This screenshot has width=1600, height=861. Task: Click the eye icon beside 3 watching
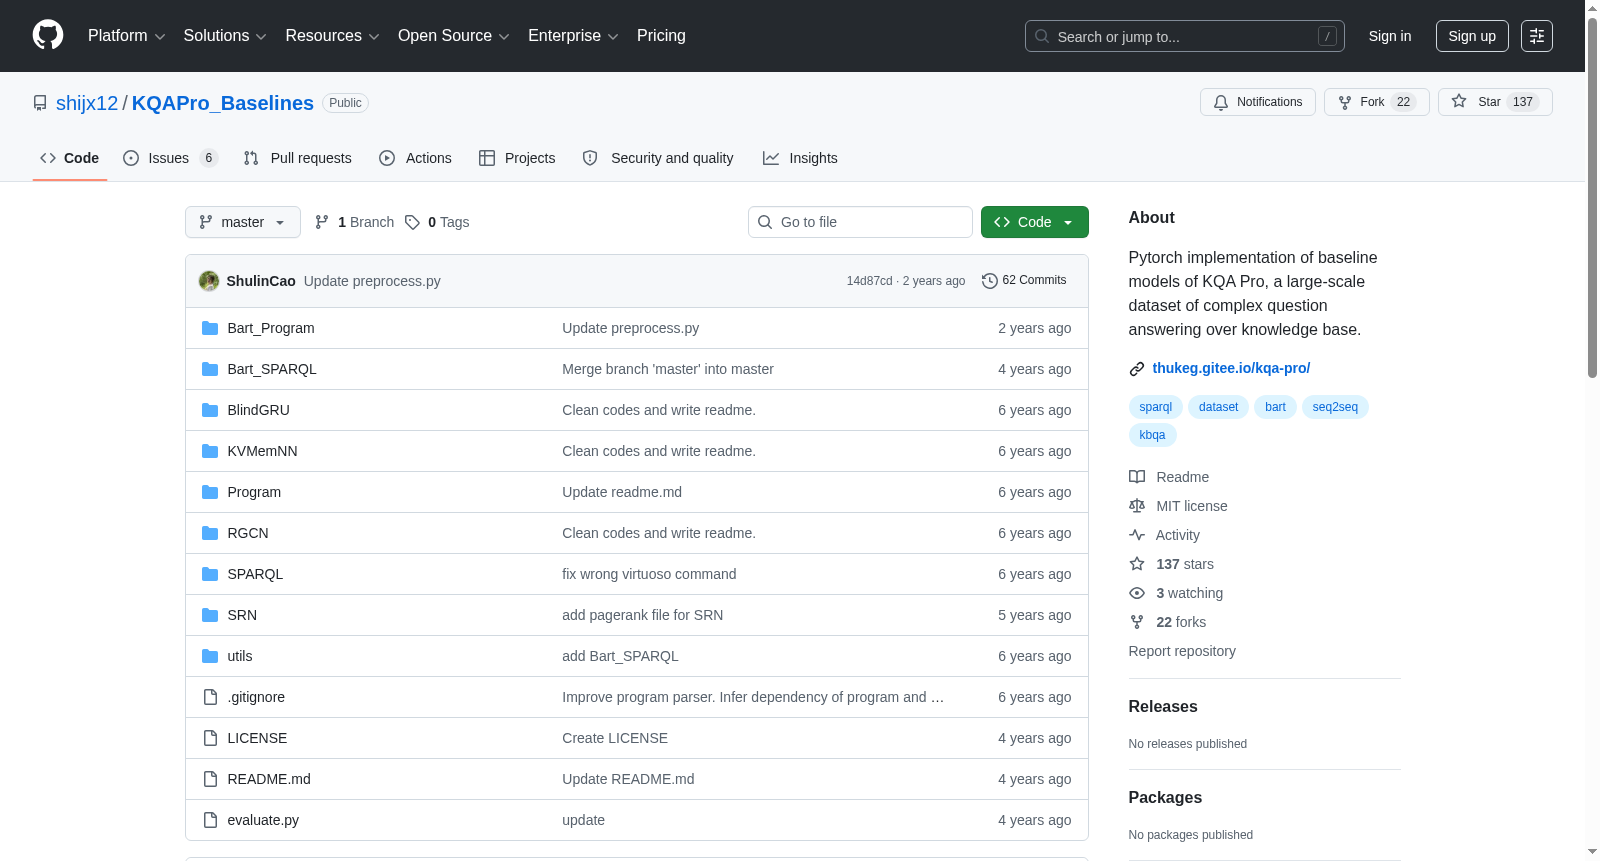pyautogui.click(x=1137, y=593)
